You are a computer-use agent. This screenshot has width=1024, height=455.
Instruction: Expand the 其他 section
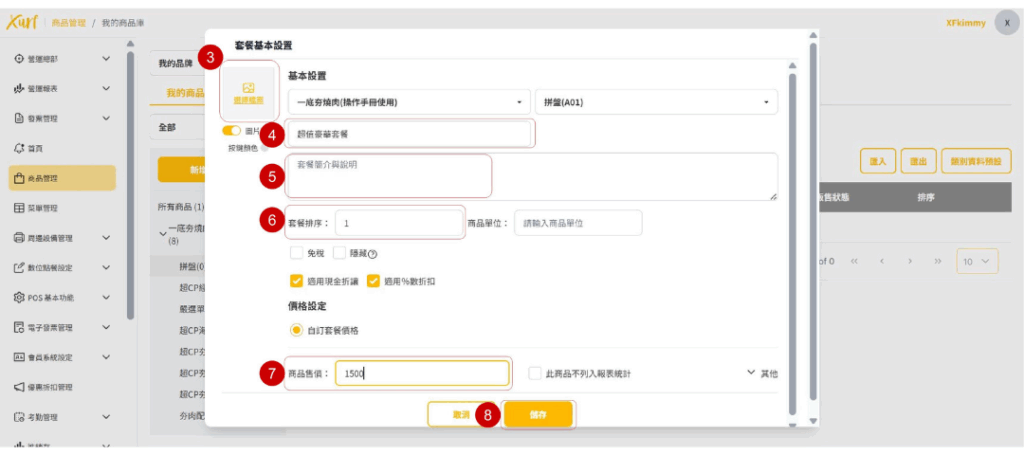pyautogui.click(x=762, y=373)
